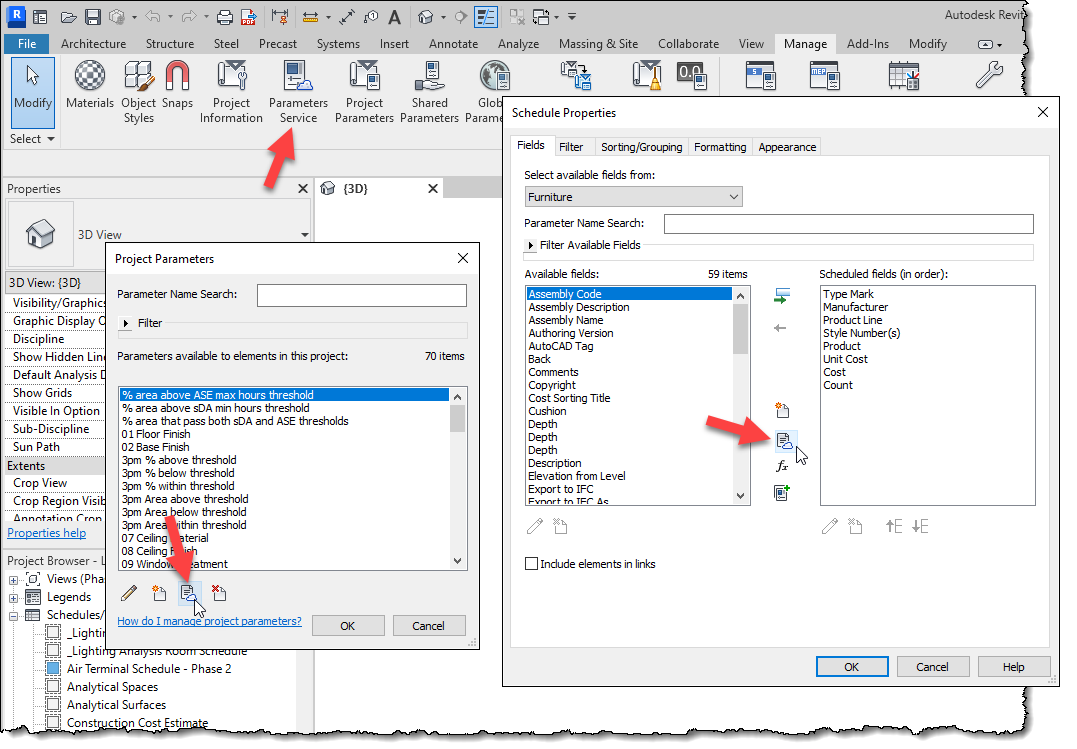1077x749 pixels.
Task: Open Shared Parameters from the ribbon
Action: tap(429, 91)
